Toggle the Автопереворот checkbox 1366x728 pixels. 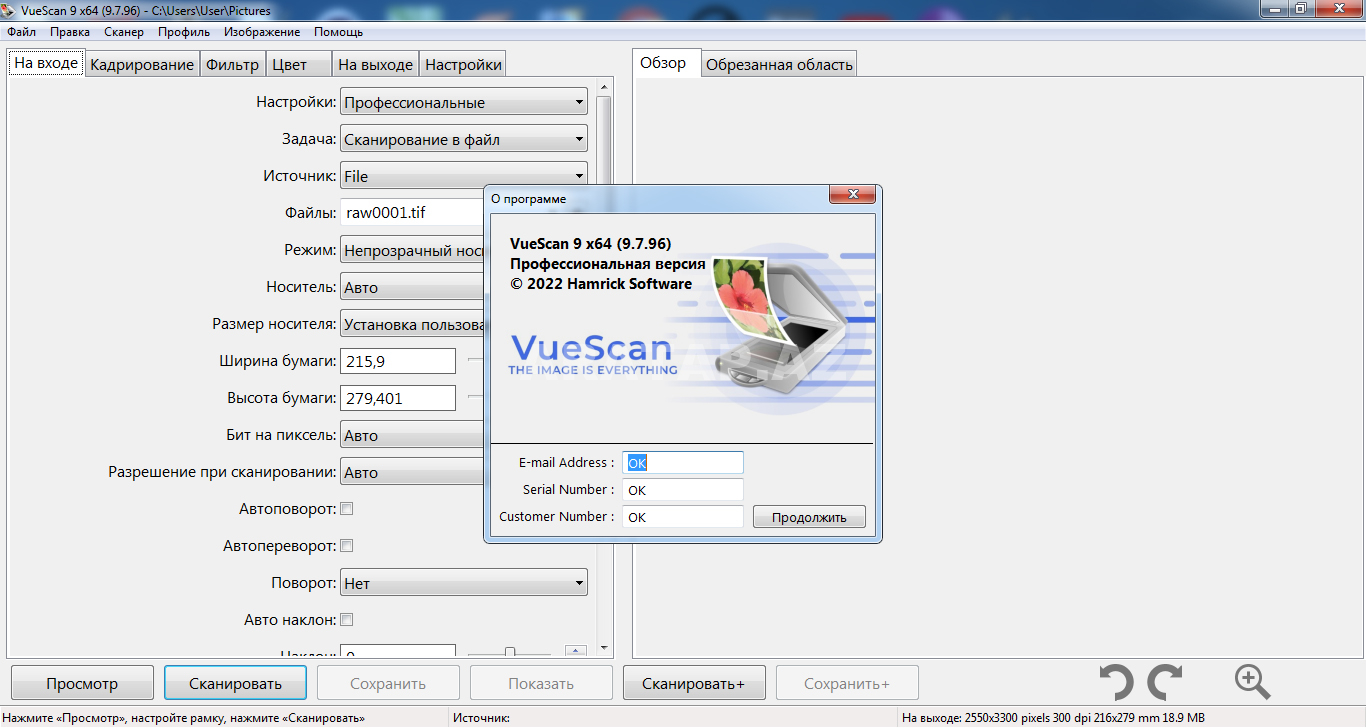[347, 546]
